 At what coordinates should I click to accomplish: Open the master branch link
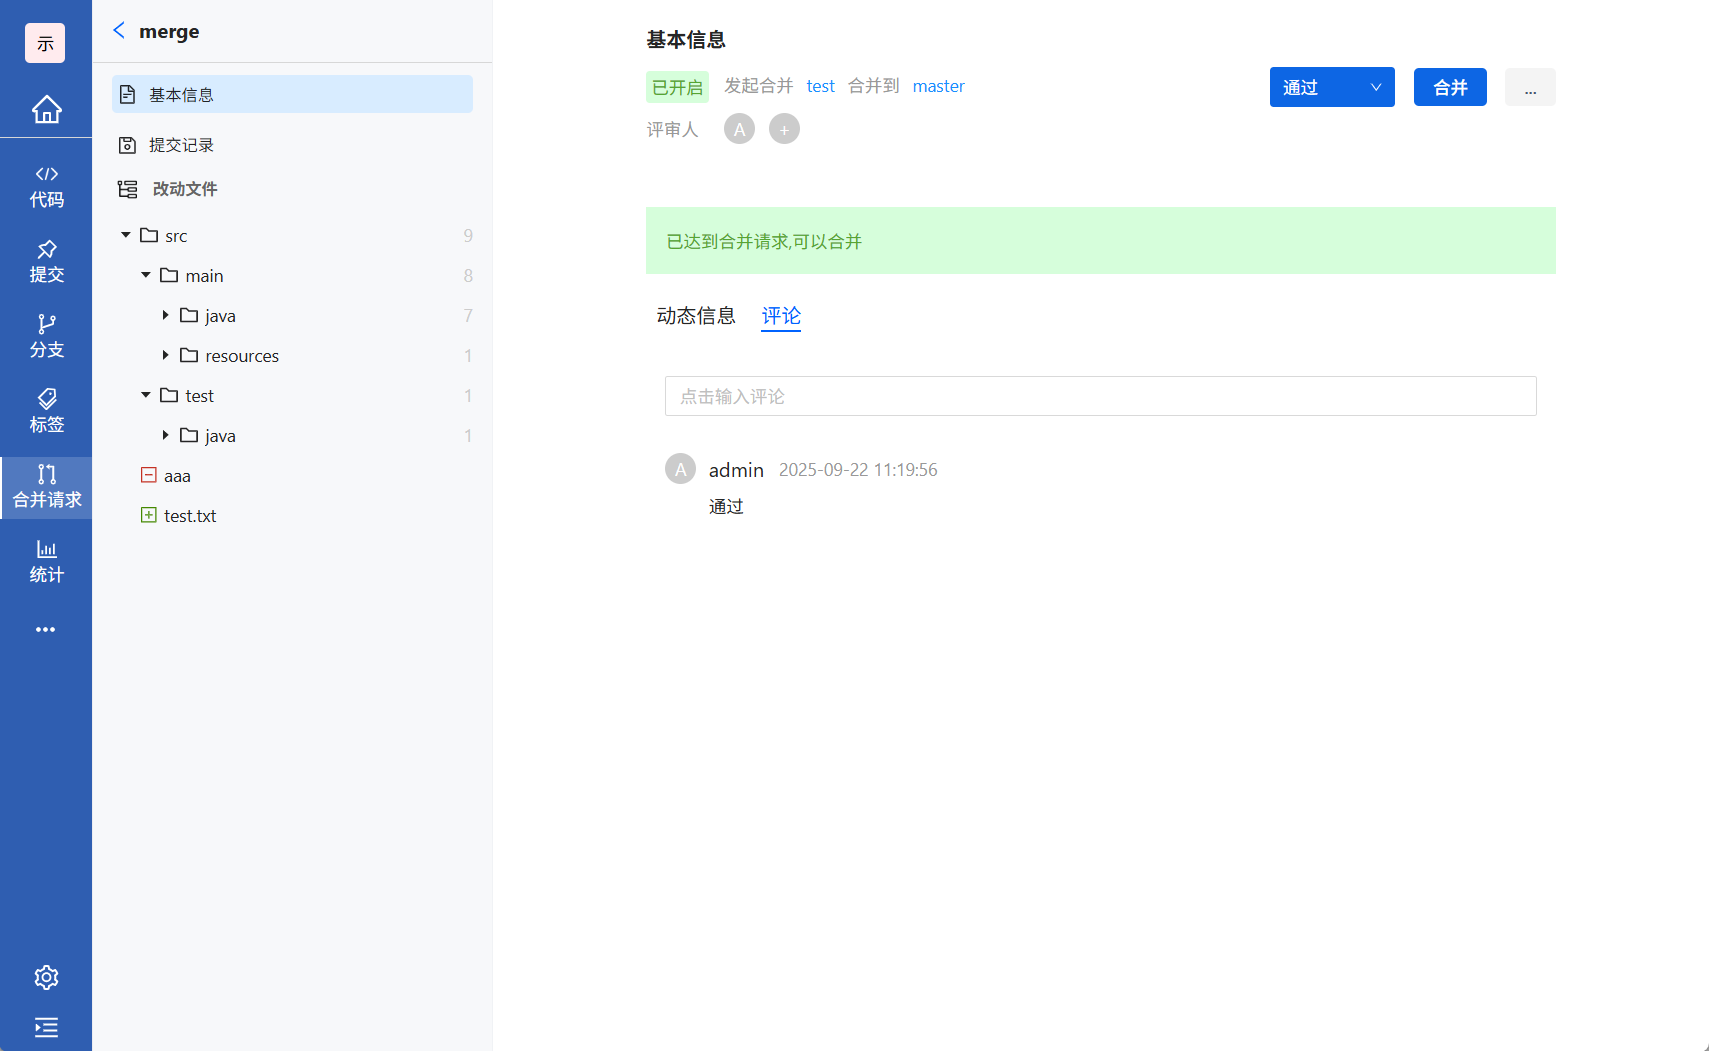click(938, 86)
